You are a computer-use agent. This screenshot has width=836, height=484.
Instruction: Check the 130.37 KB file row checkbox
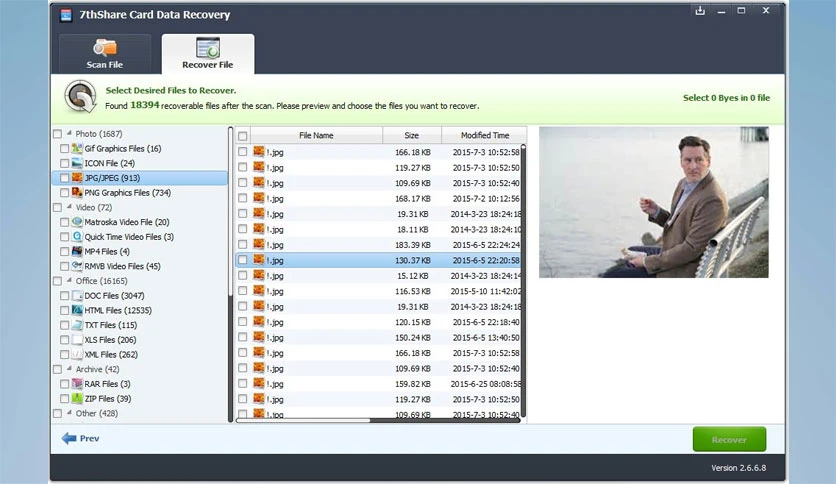(243, 260)
